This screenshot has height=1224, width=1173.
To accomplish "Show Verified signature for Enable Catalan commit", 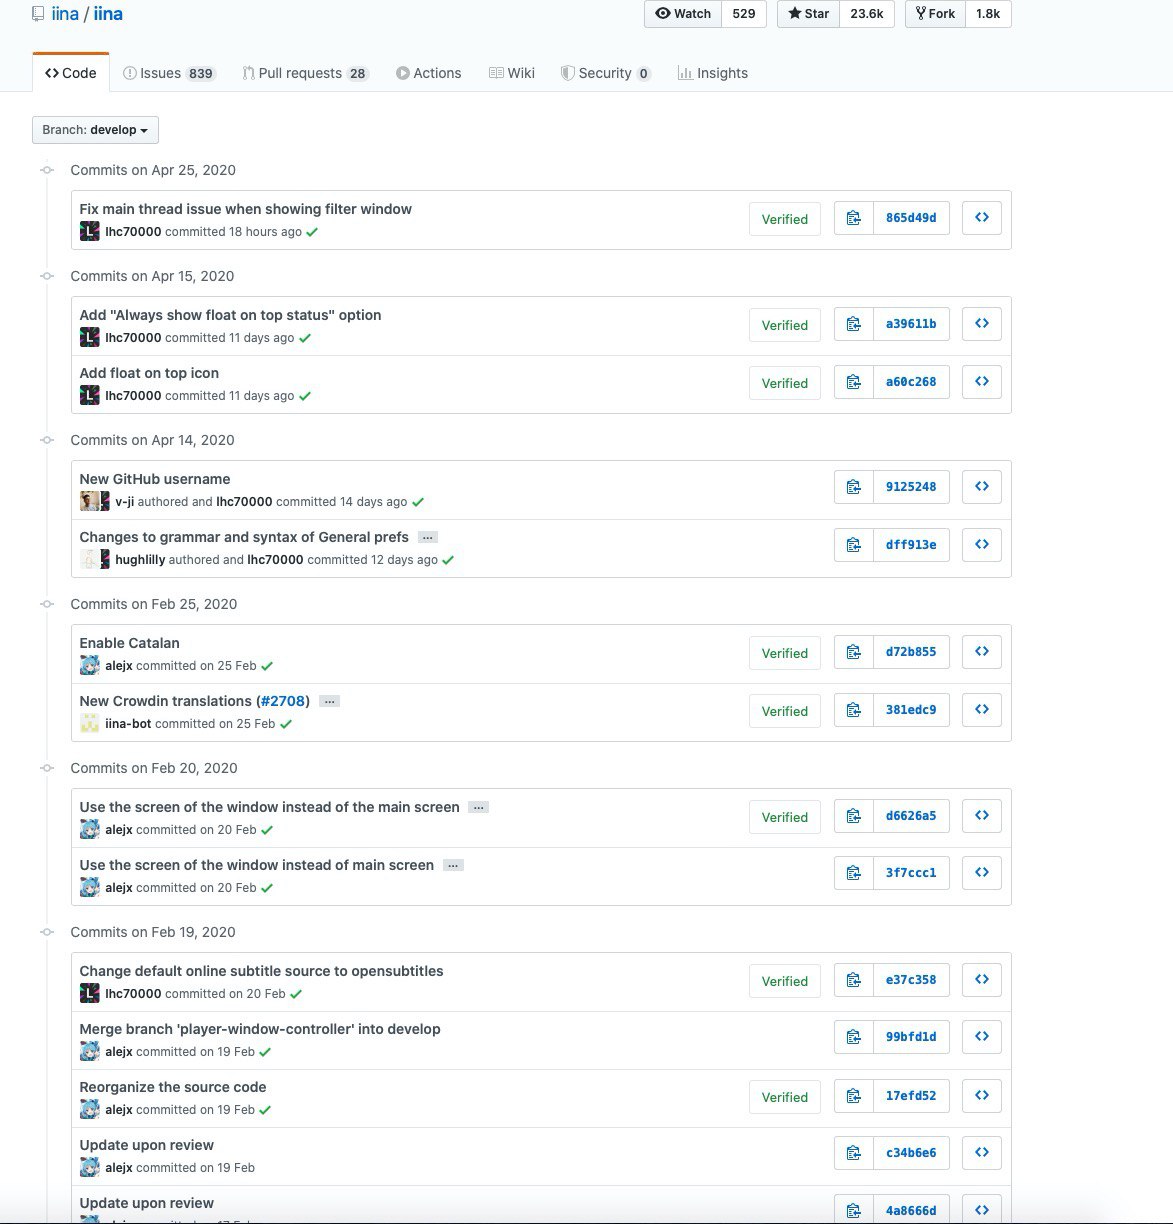I will coord(785,653).
